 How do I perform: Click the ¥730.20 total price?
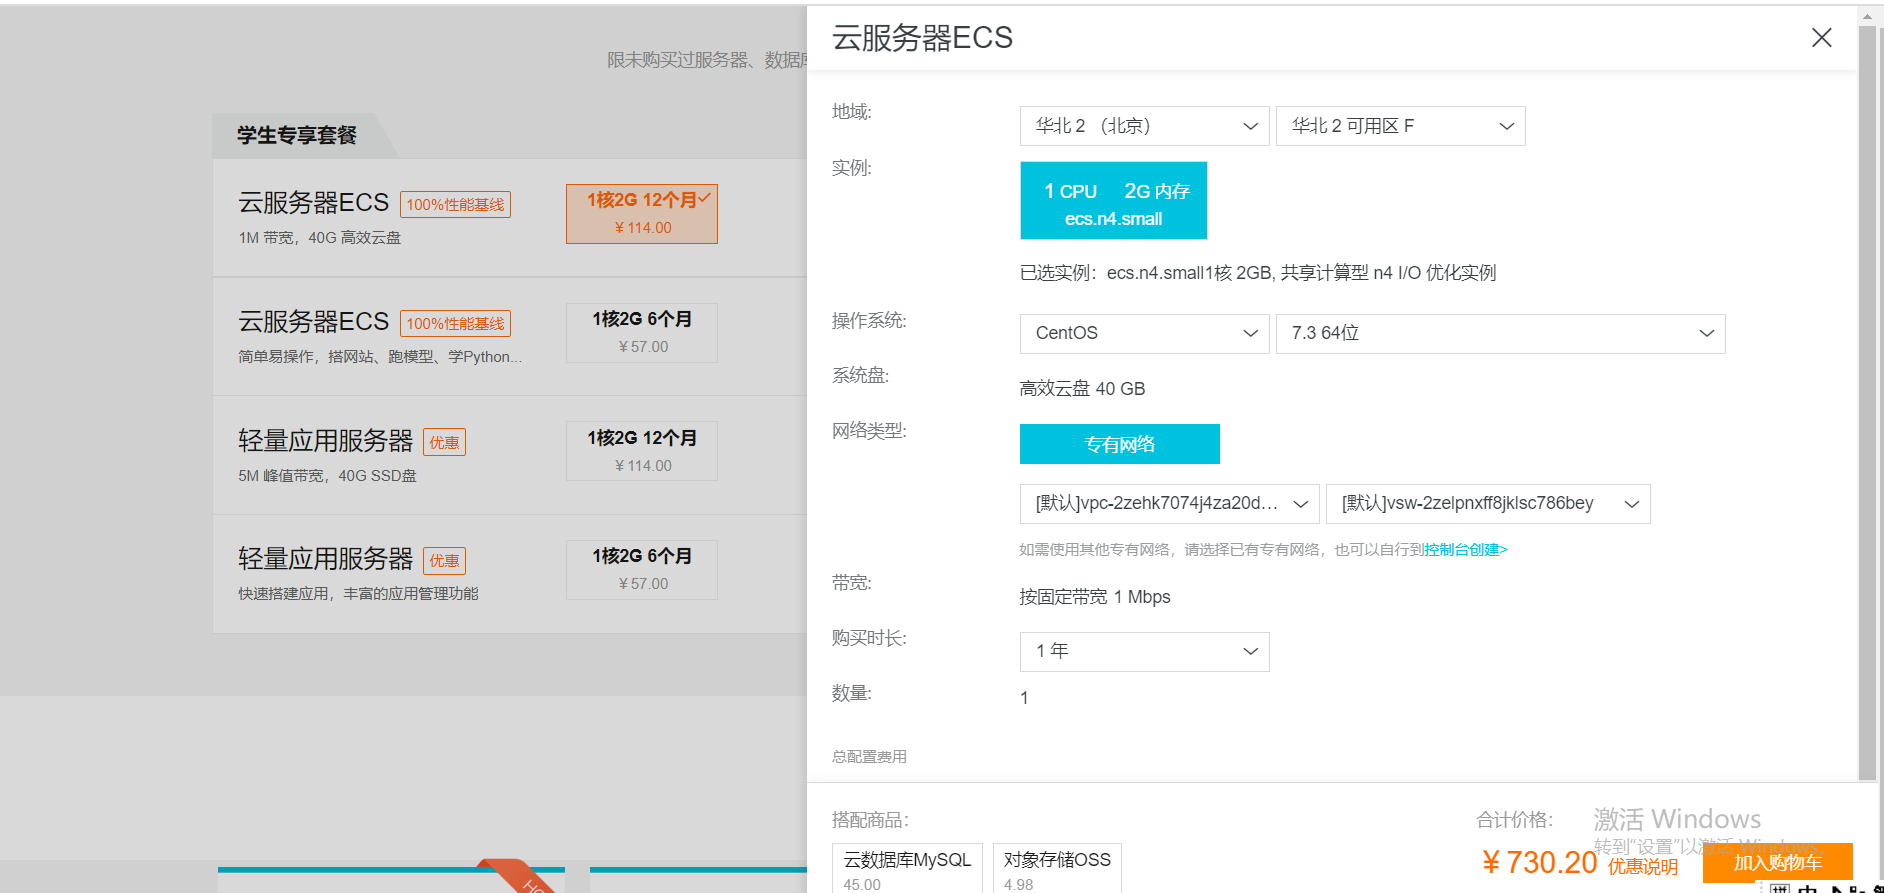click(1539, 862)
